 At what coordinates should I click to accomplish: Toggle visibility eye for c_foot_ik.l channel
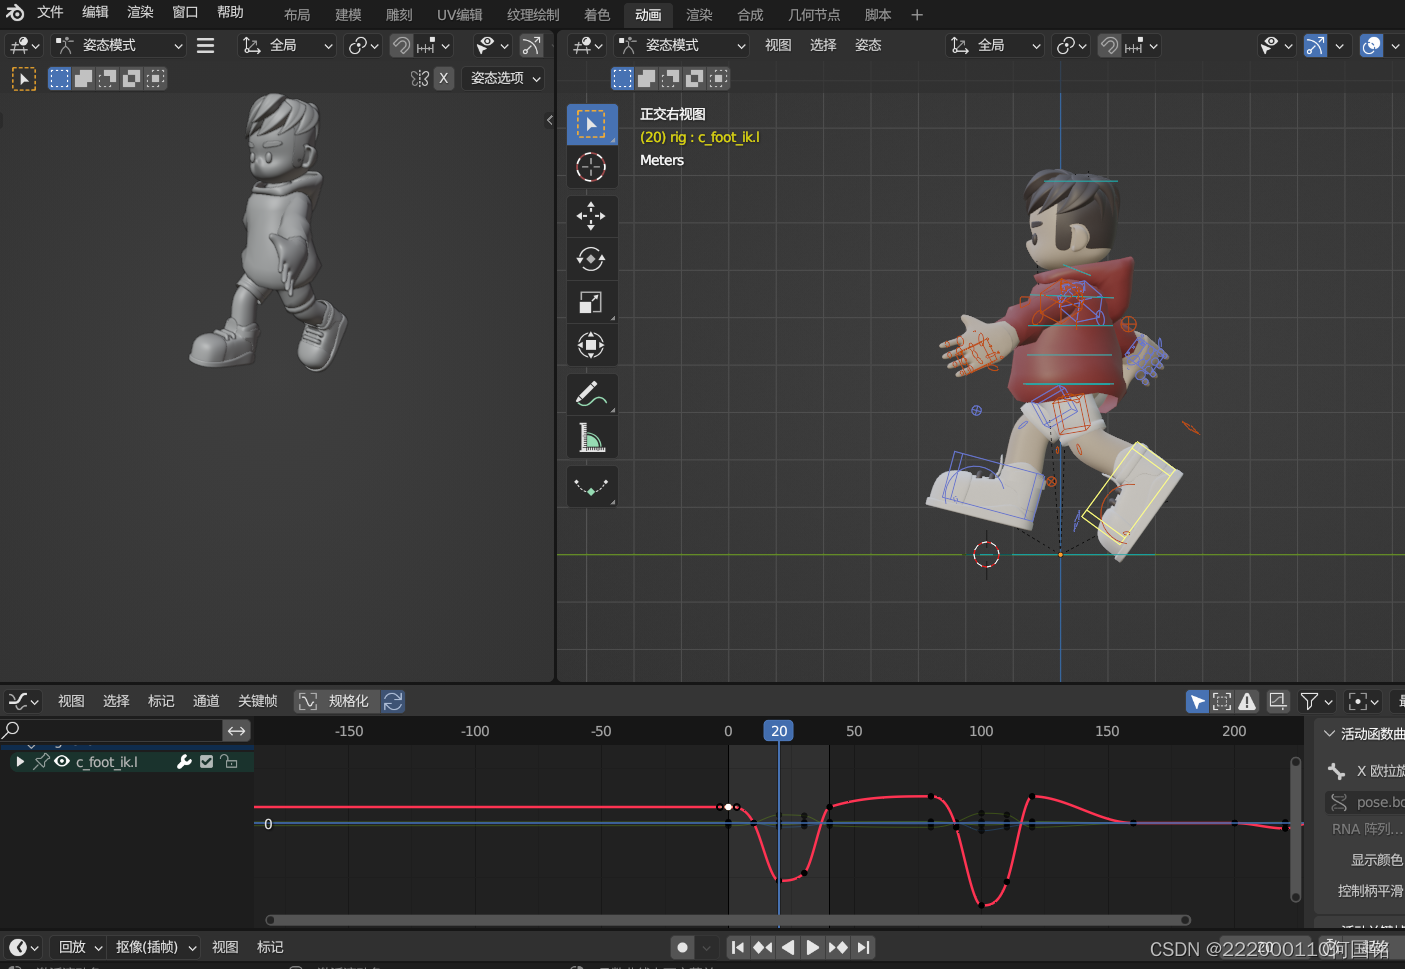click(62, 762)
